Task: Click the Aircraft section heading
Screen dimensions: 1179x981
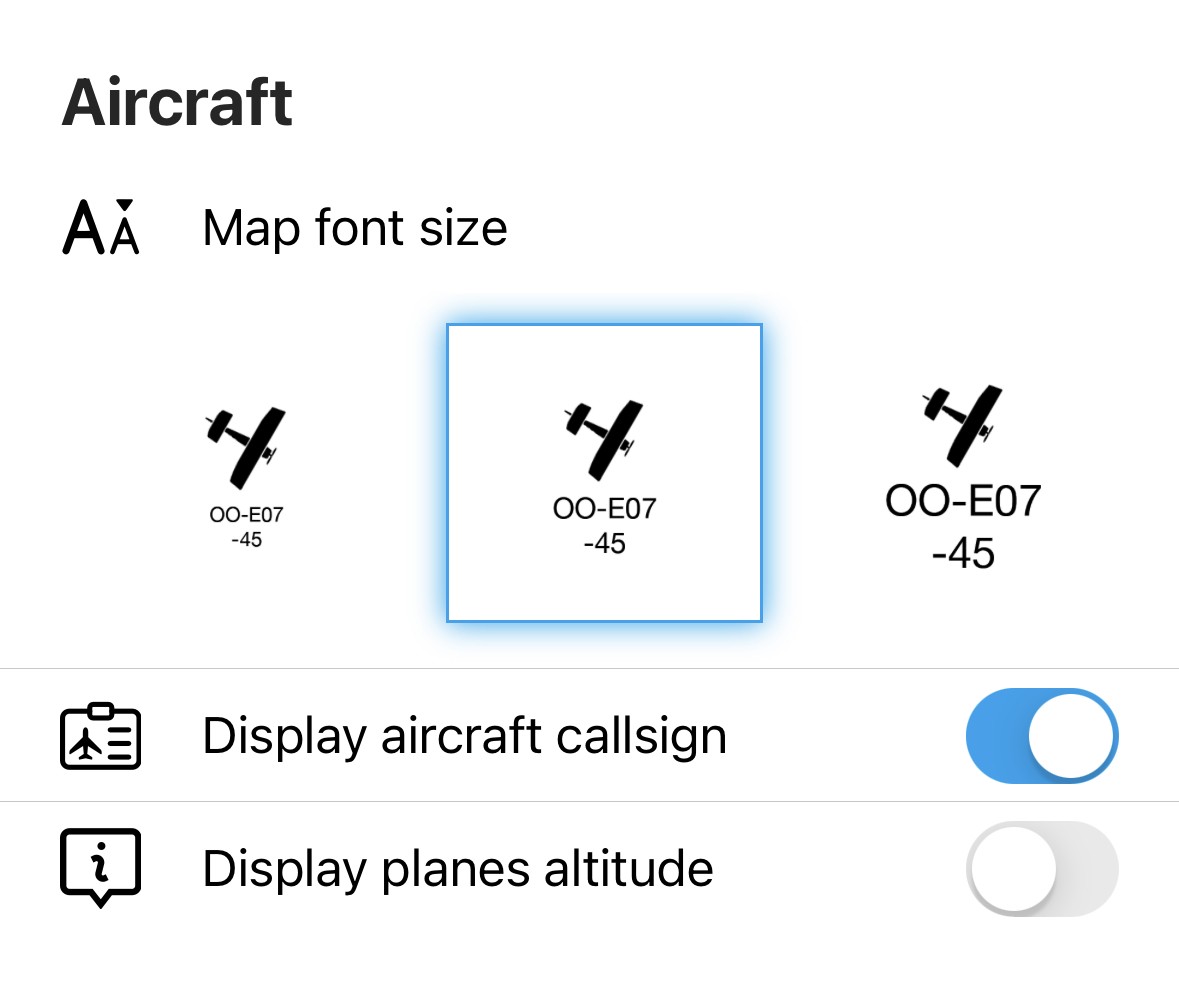Action: pyautogui.click(x=177, y=102)
